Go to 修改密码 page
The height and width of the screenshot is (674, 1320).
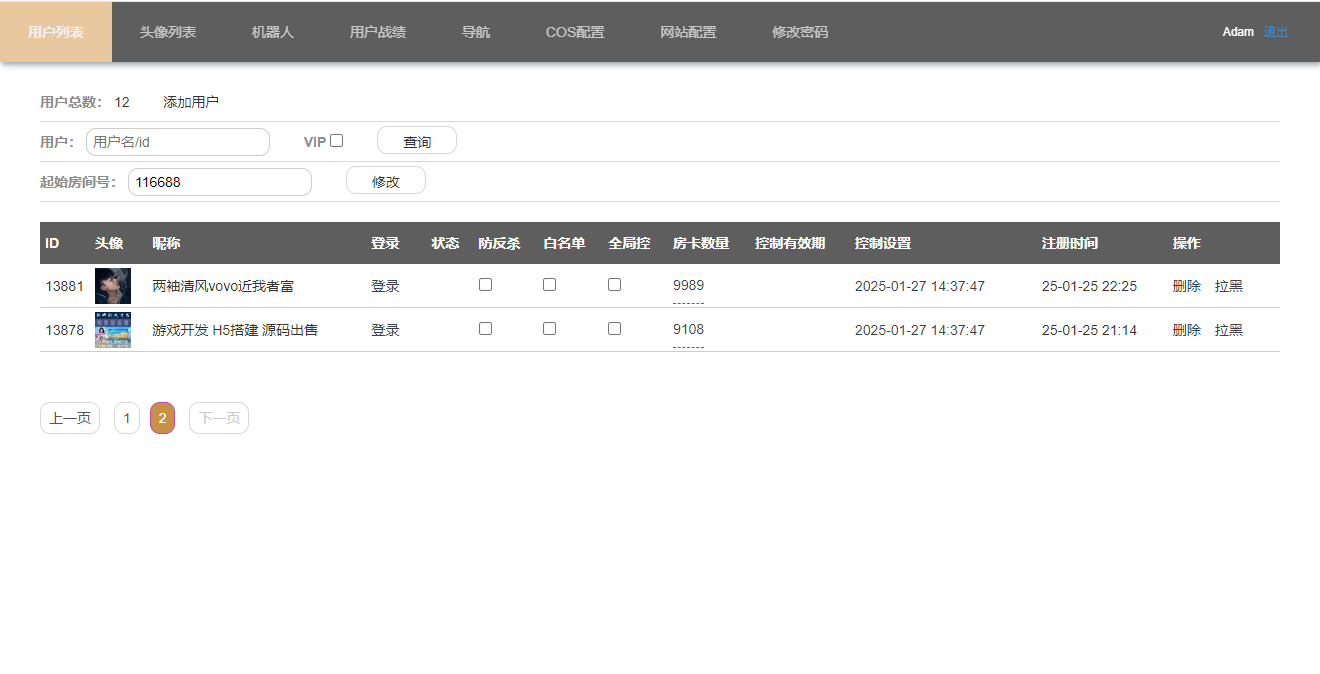click(799, 31)
